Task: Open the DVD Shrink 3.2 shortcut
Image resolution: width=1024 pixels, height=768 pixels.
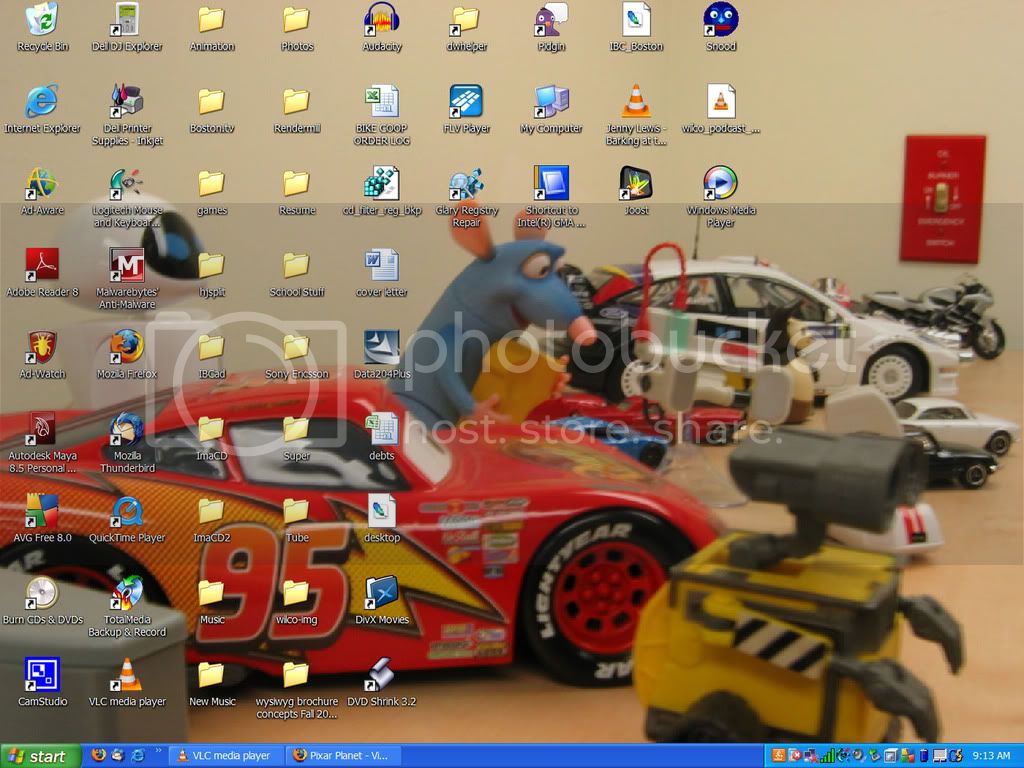Action: 381,675
